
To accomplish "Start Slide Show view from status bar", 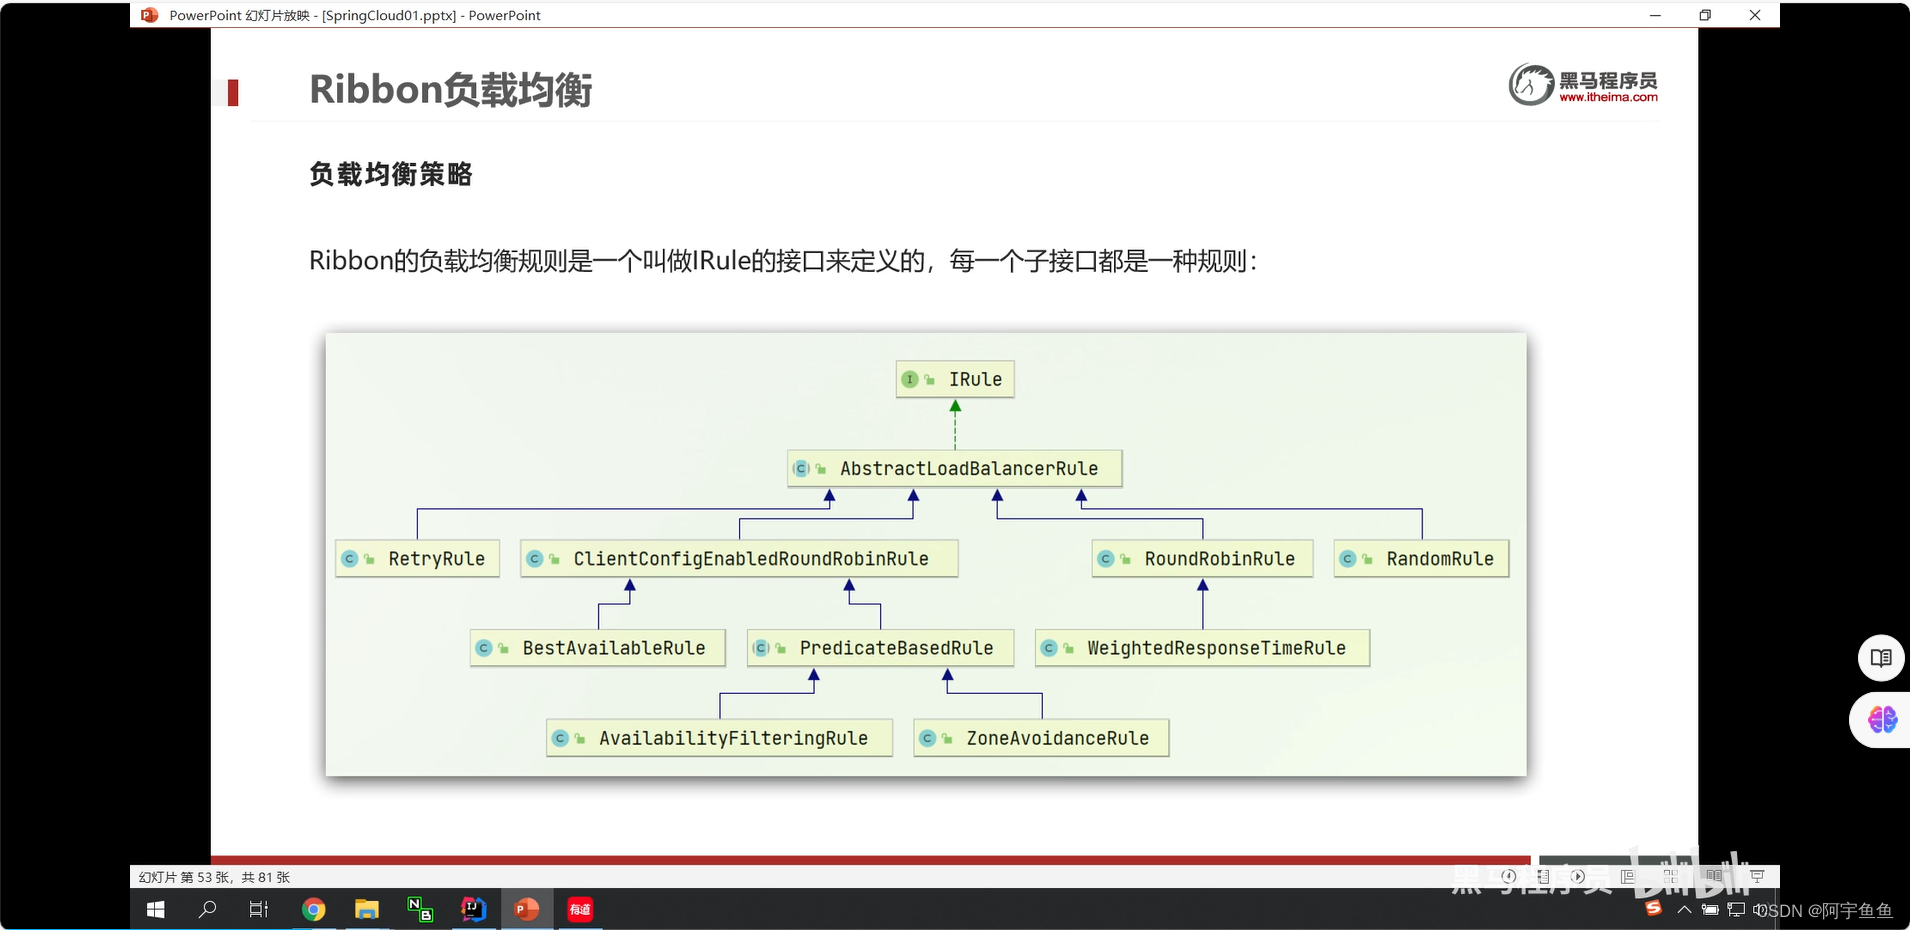I will pyautogui.click(x=1757, y=876).
